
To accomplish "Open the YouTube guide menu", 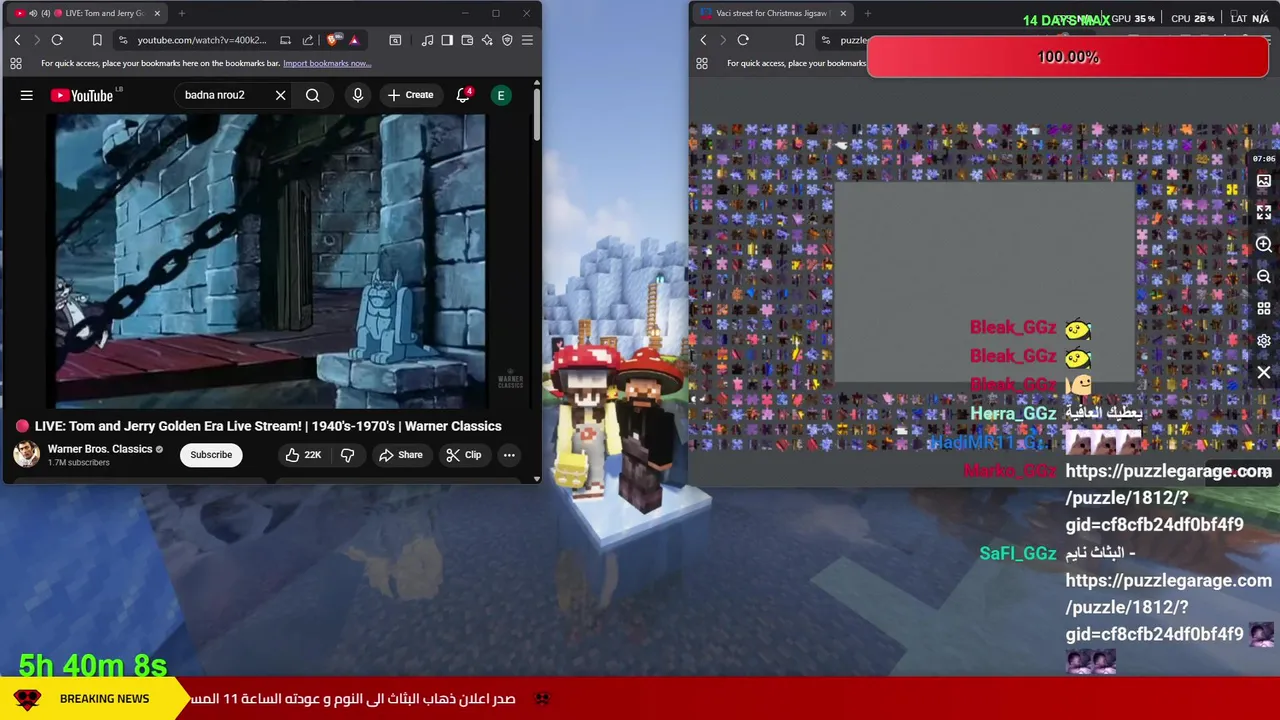I will pos(27,95).
